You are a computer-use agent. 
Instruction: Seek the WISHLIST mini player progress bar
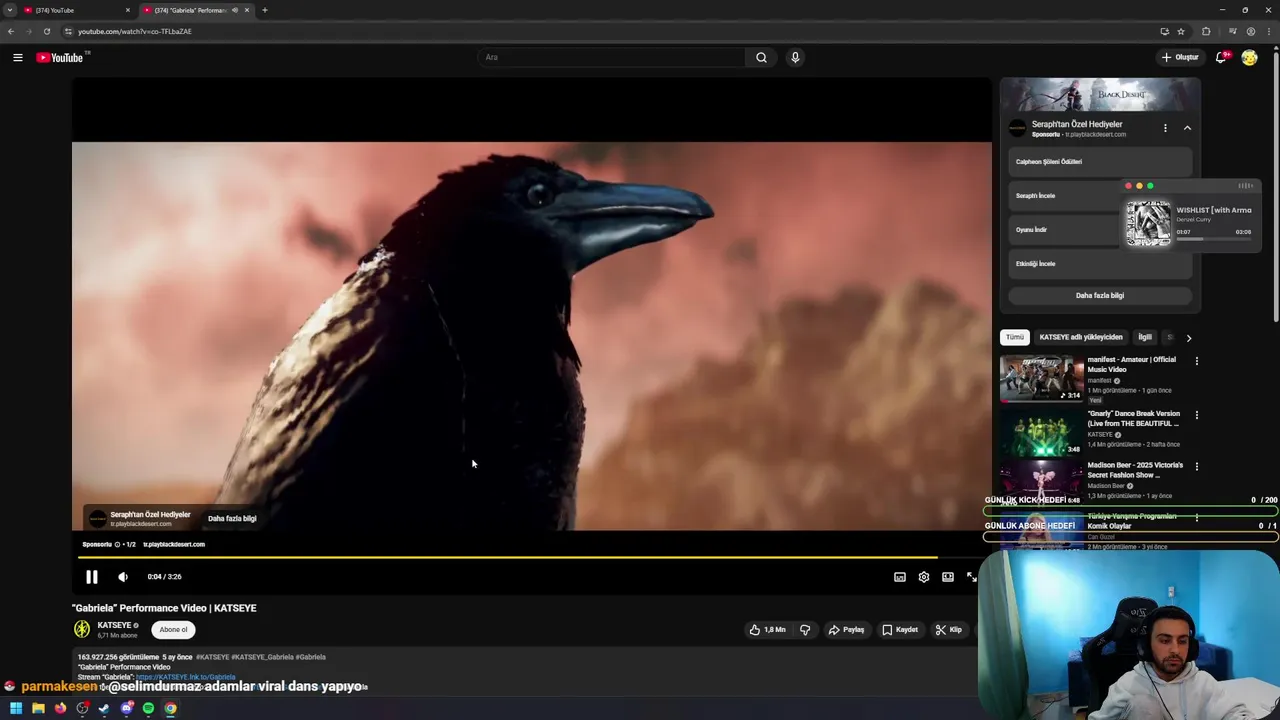[x=1213, y=239]
